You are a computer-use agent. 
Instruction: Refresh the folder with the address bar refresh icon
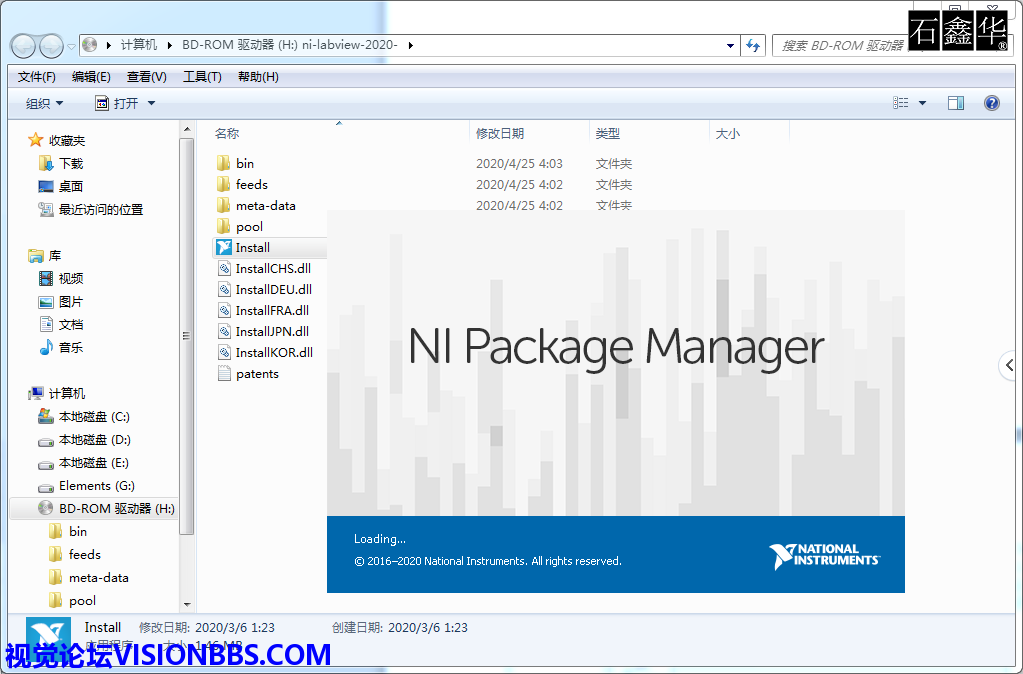coord(753,45)
